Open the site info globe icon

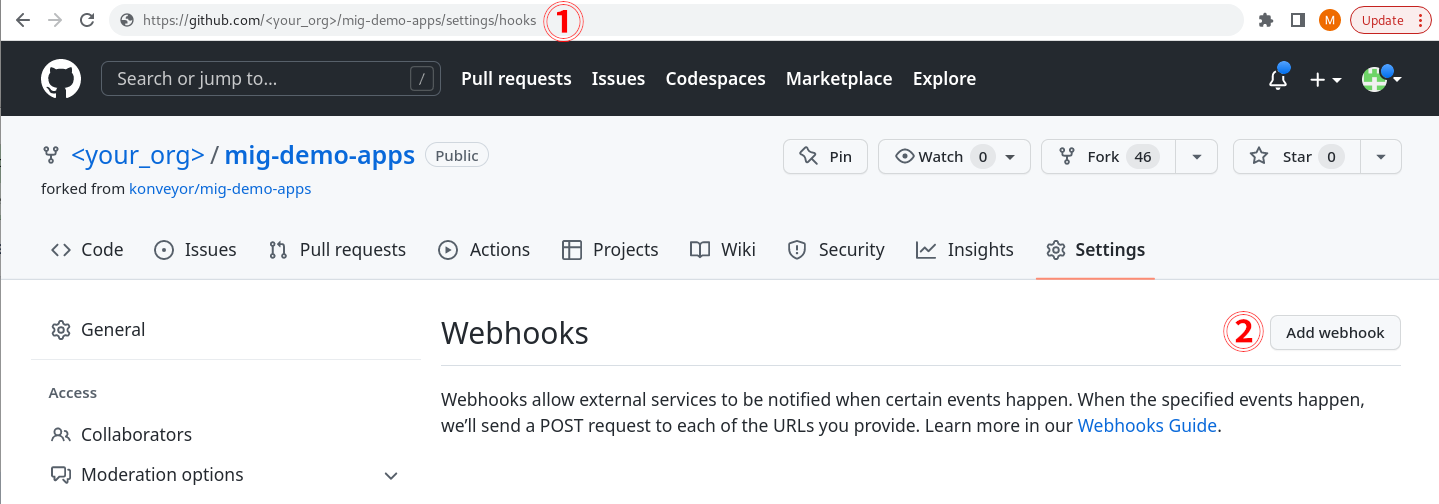[x=126, y=20]
